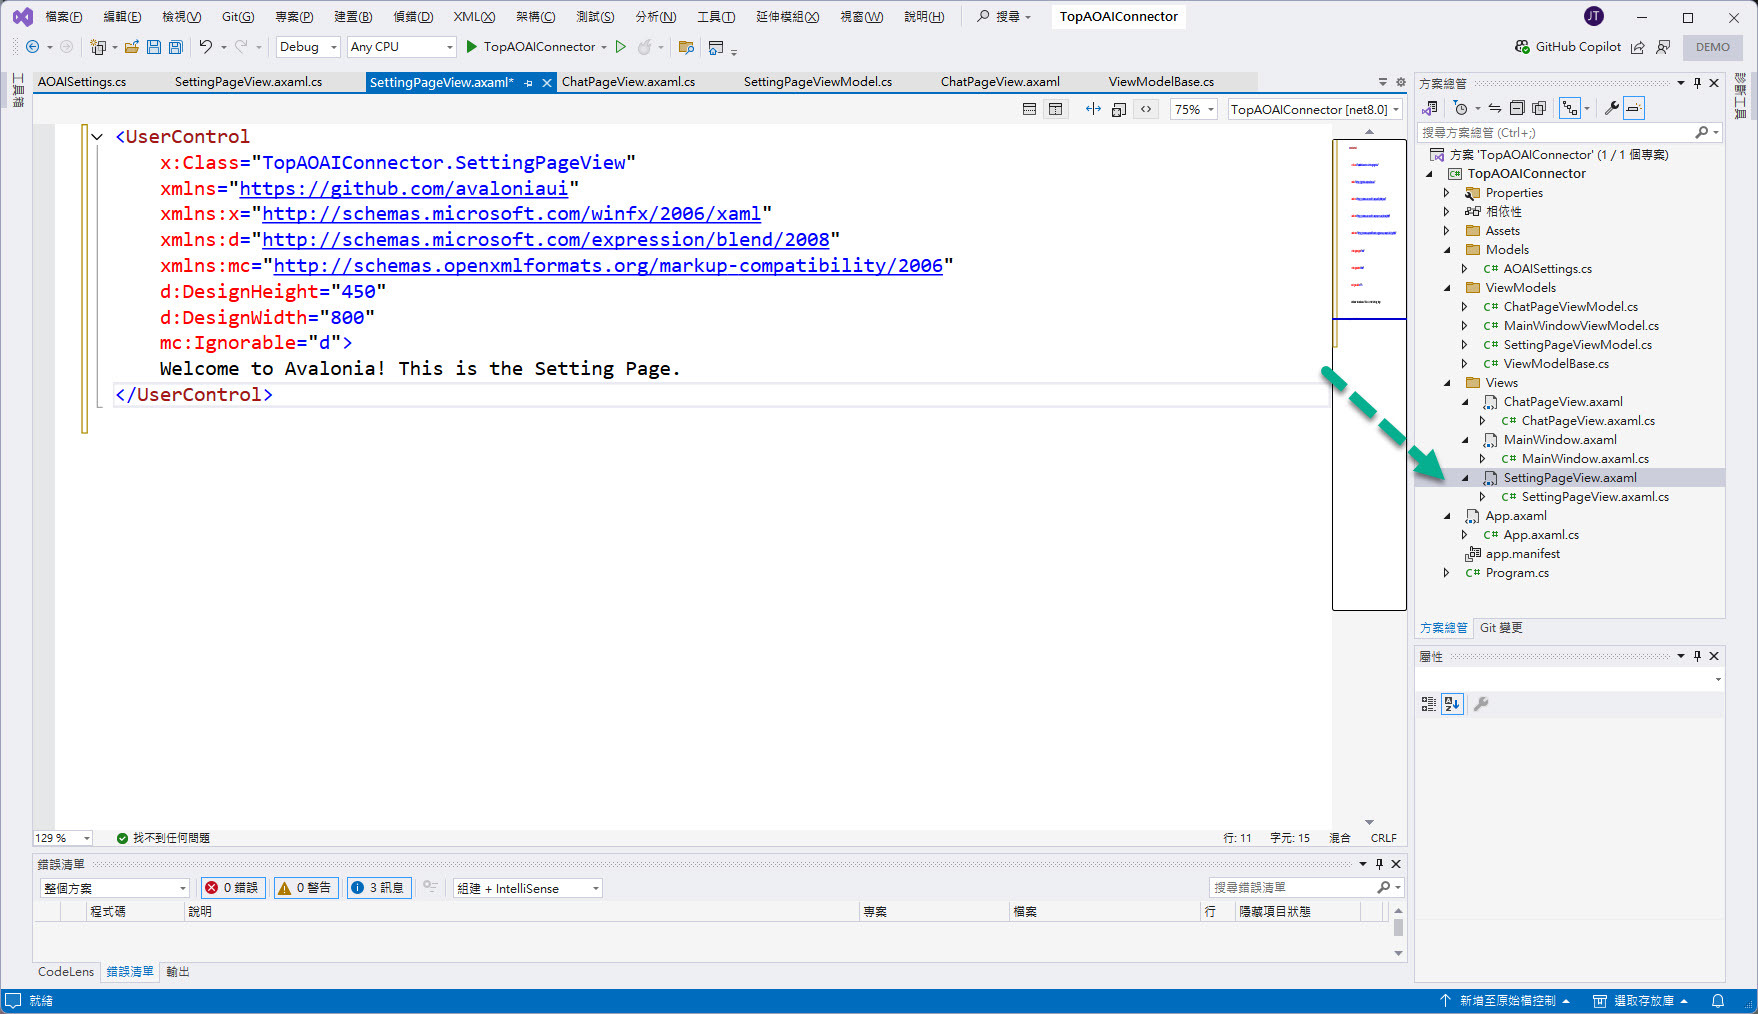The height and width of the screenshot is (1014, 1758).
Task: Expand the Properties node in Solution Explorer
Action: click(x=1446, y=193)
